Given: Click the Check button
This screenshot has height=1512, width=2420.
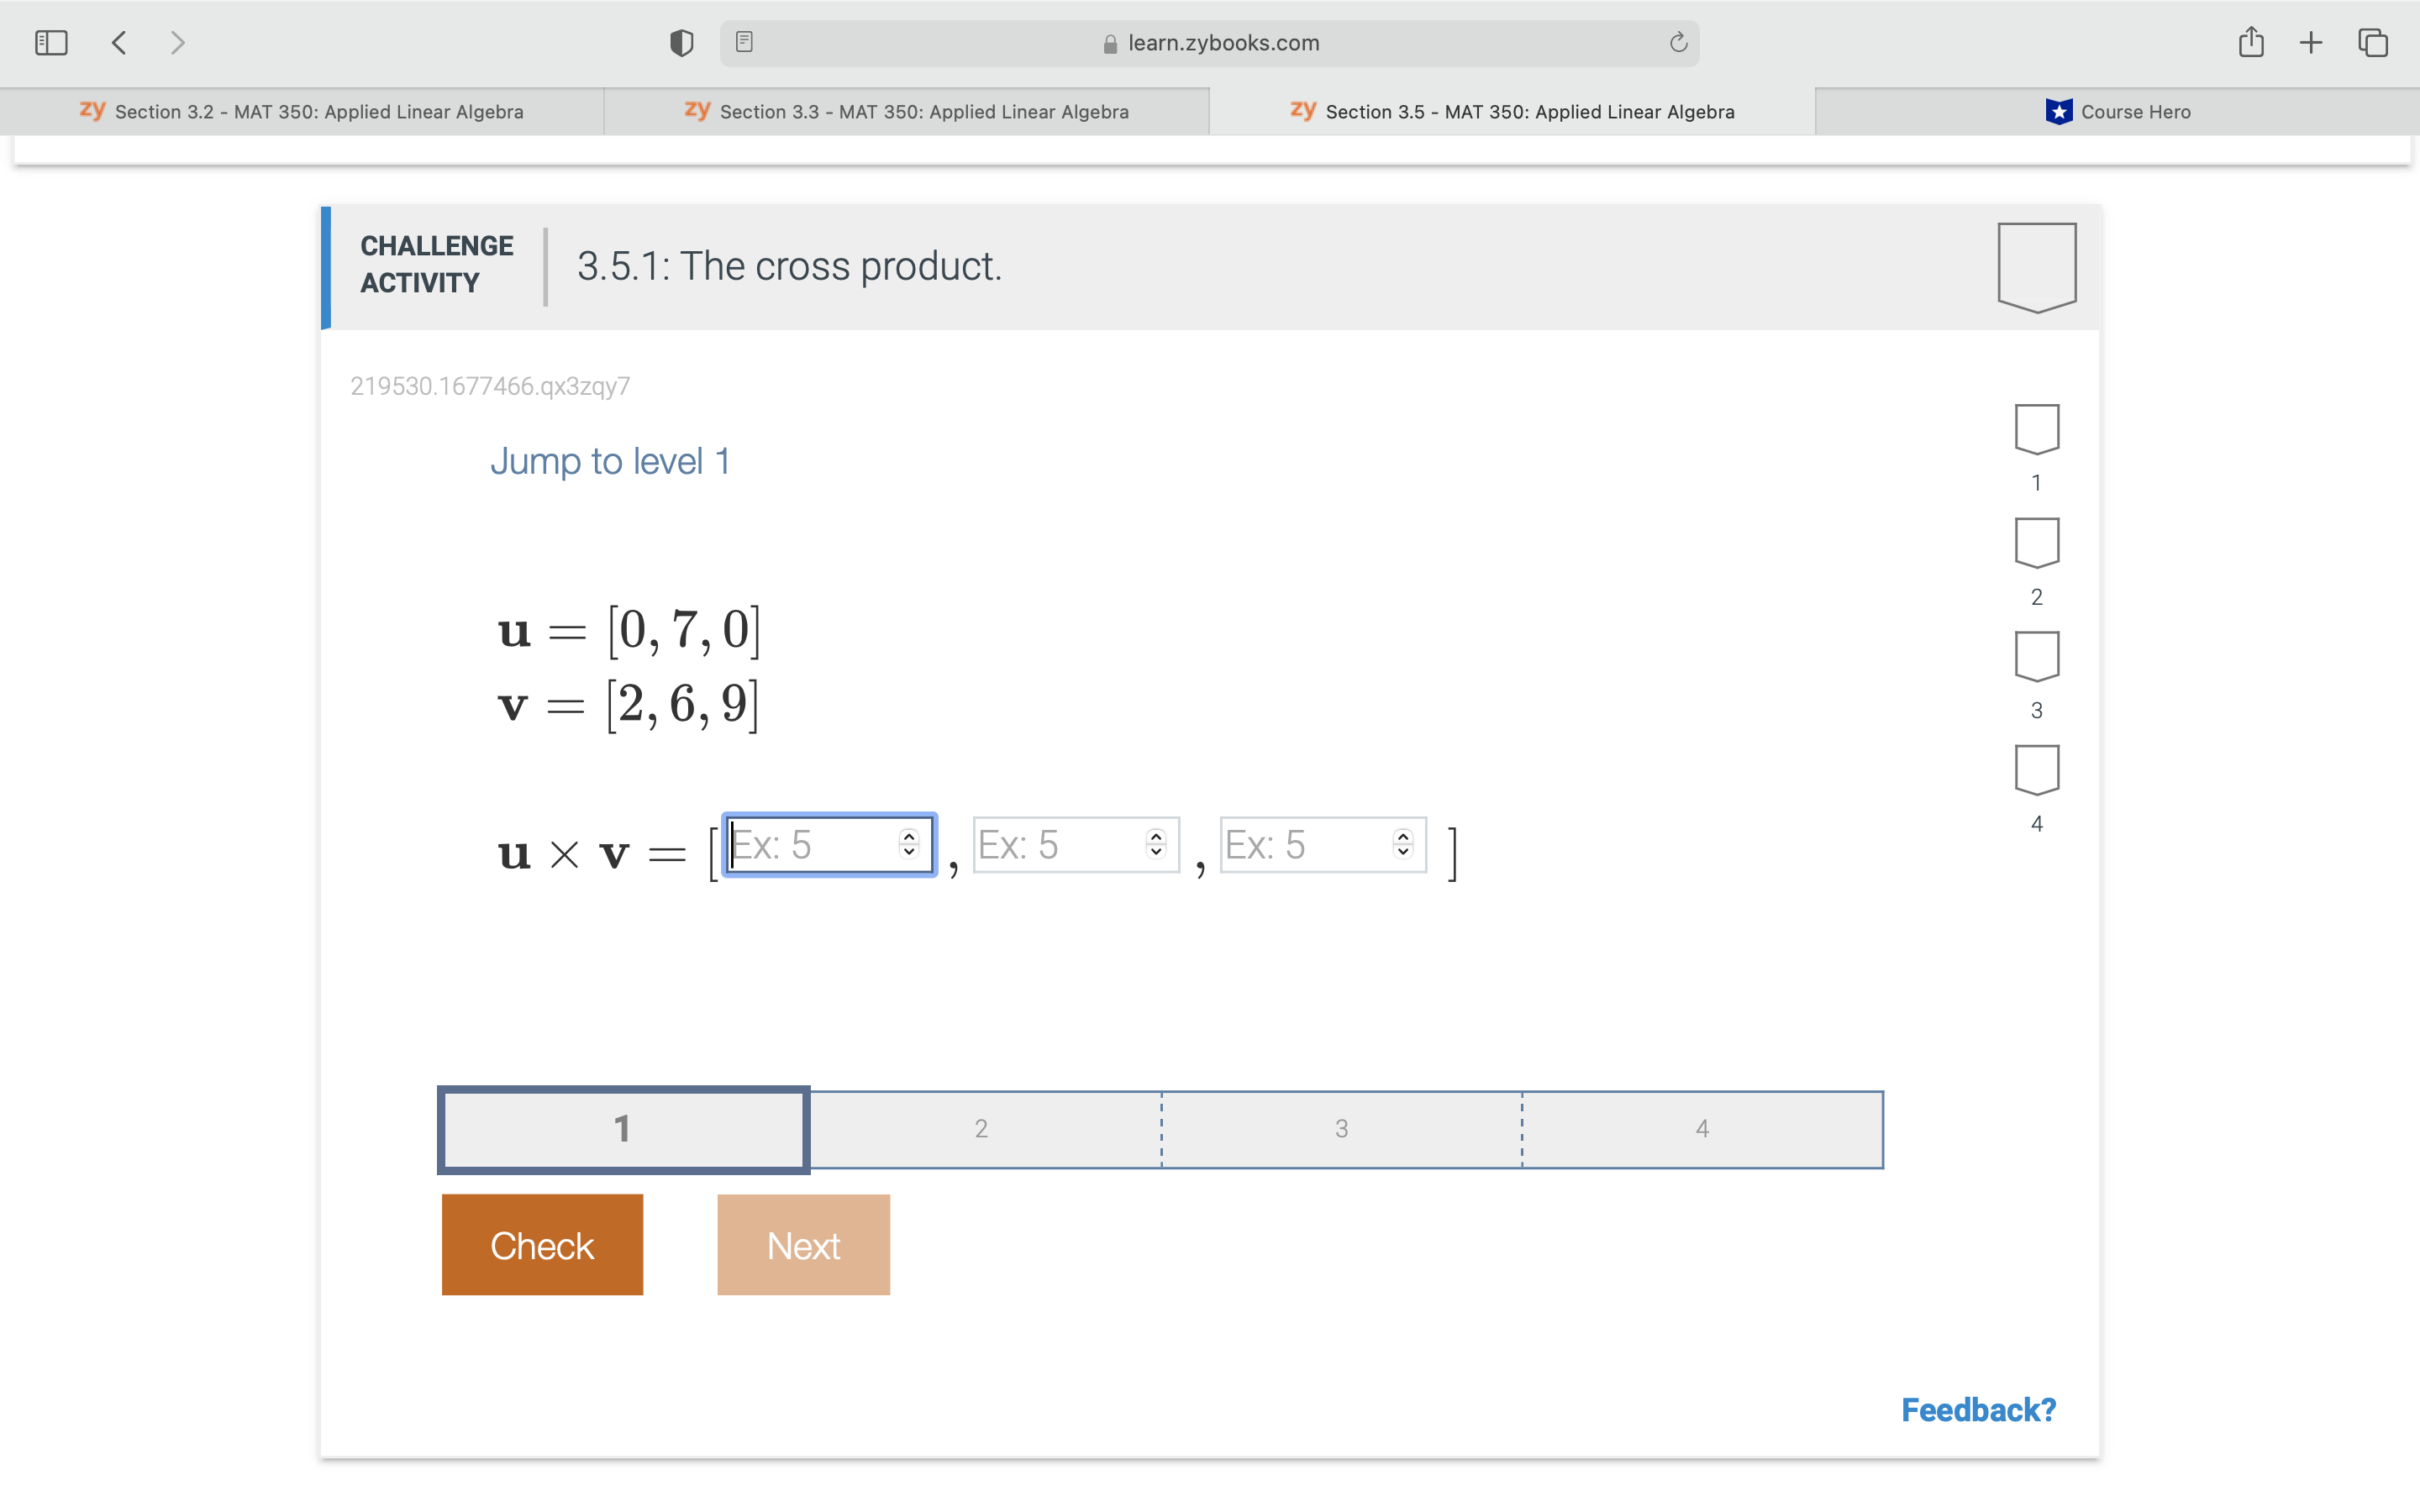Looking at the screenshot, I should pyautogui.click(x=541, y=1245).
